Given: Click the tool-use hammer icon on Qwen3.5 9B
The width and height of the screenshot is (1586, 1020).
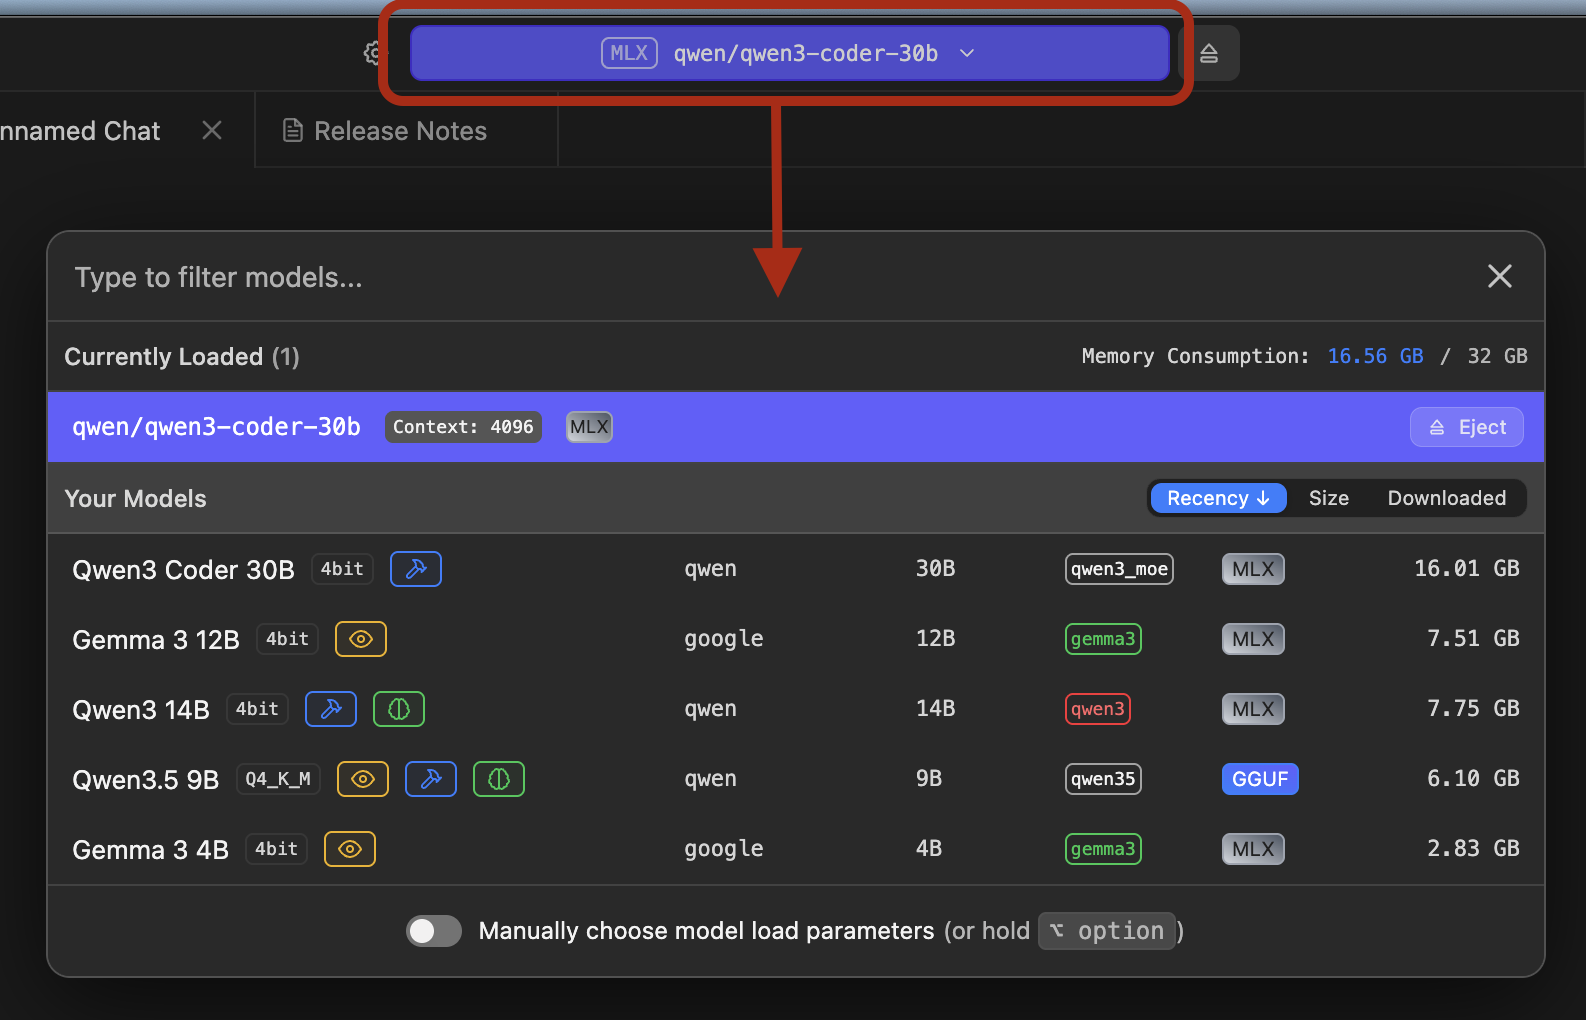Looking at the screenshot, I should [431, 779].
